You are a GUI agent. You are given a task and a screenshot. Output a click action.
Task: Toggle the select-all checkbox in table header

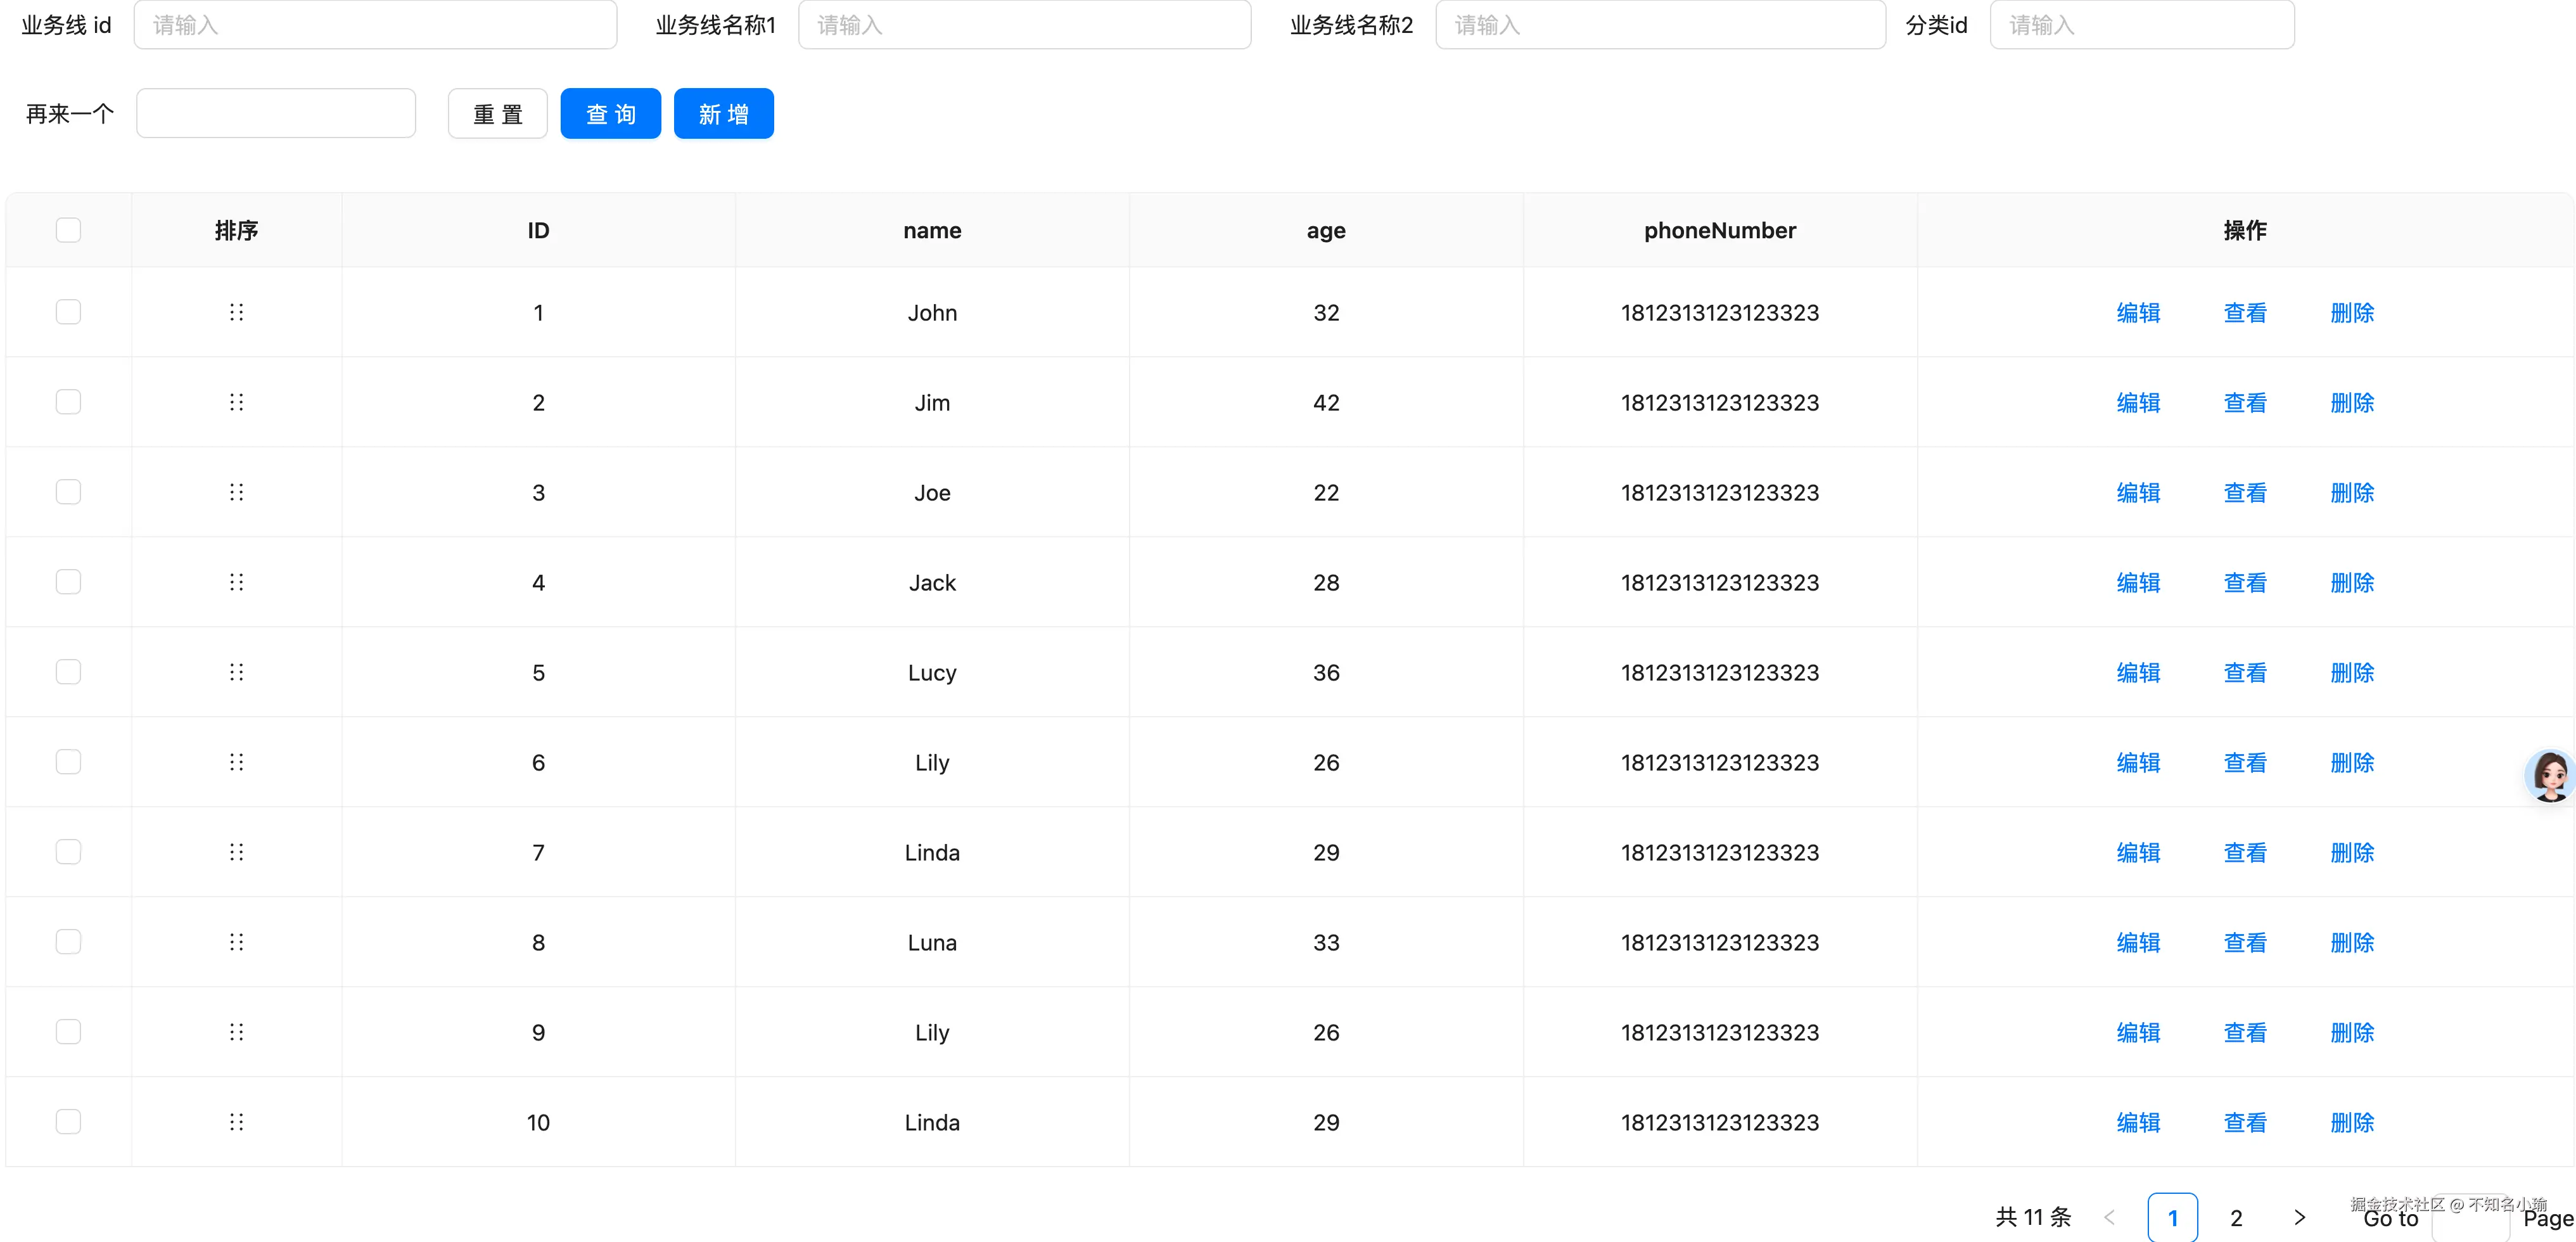tap(68, 230)
